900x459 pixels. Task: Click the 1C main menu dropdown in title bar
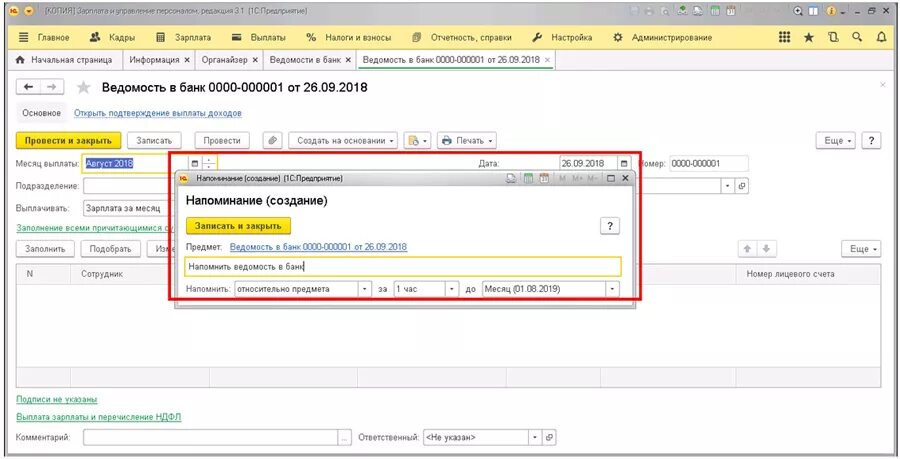(x=29, y=11)
